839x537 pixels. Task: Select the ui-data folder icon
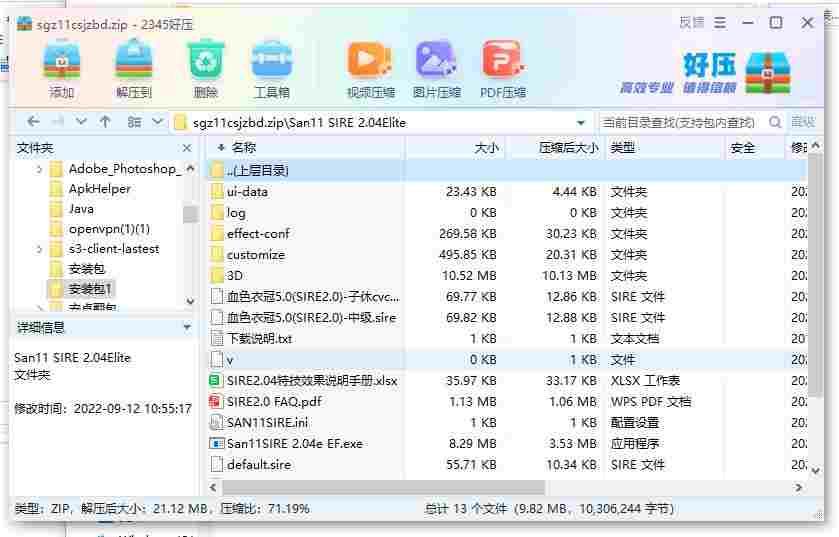217,191
